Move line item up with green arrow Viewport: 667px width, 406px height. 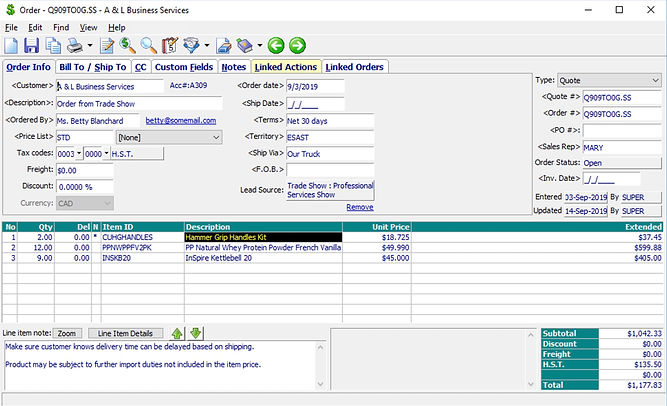[177, 333]
